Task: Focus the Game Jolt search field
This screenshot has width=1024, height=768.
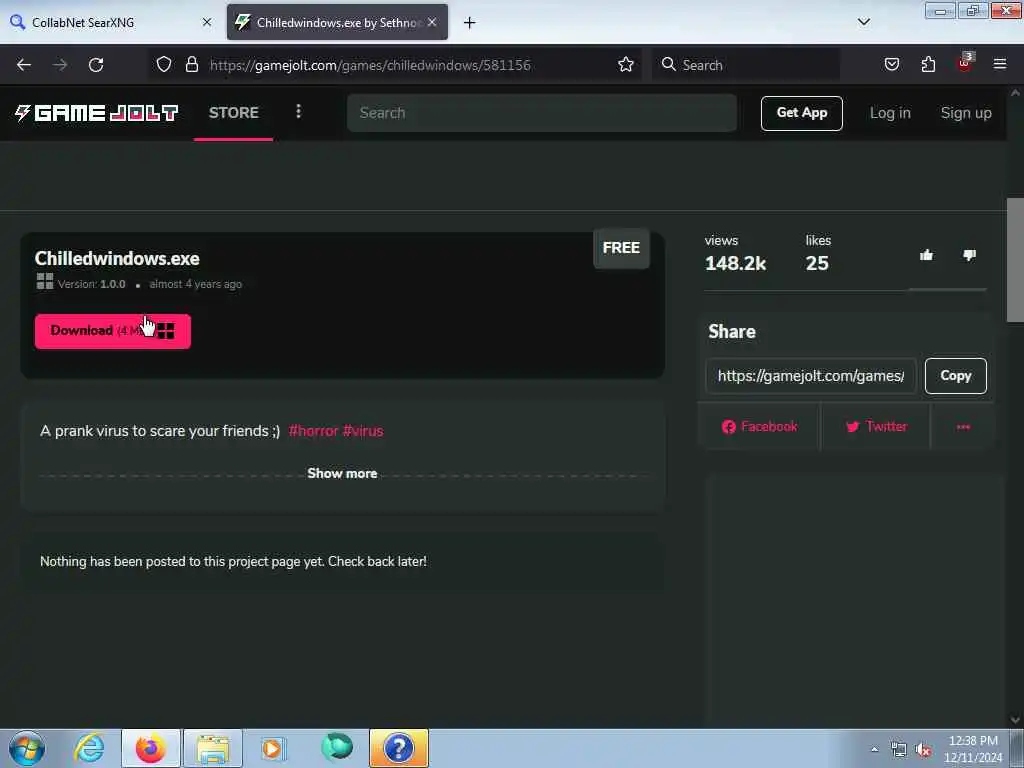Action: (x=542, y=113)
